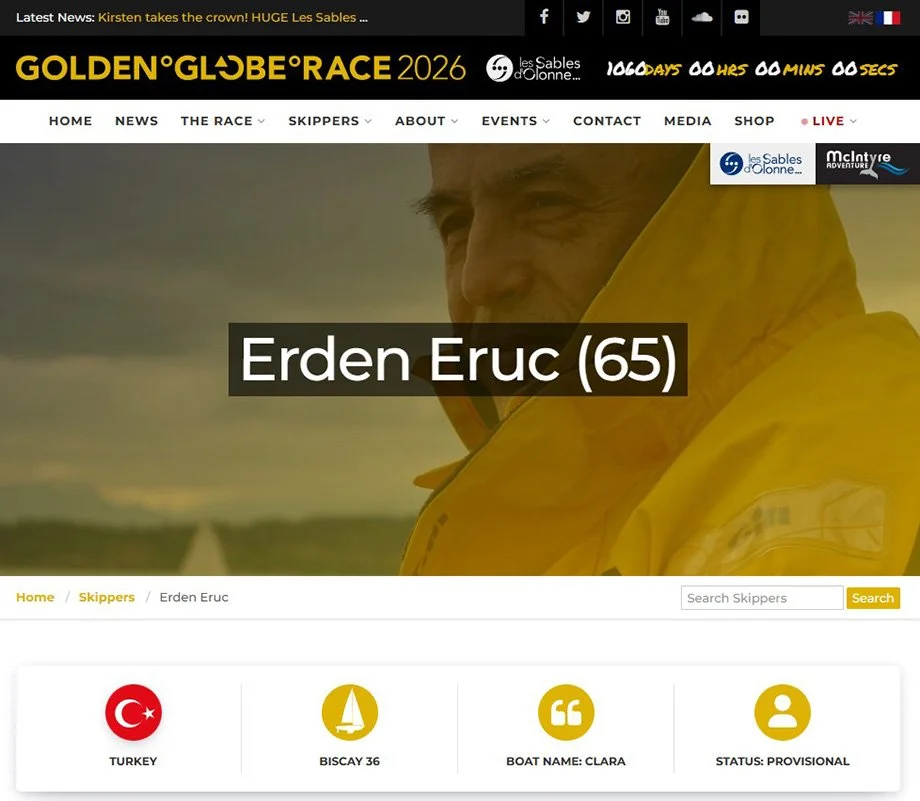
Task: Expand the About dropdown menu
Action: 426,121
